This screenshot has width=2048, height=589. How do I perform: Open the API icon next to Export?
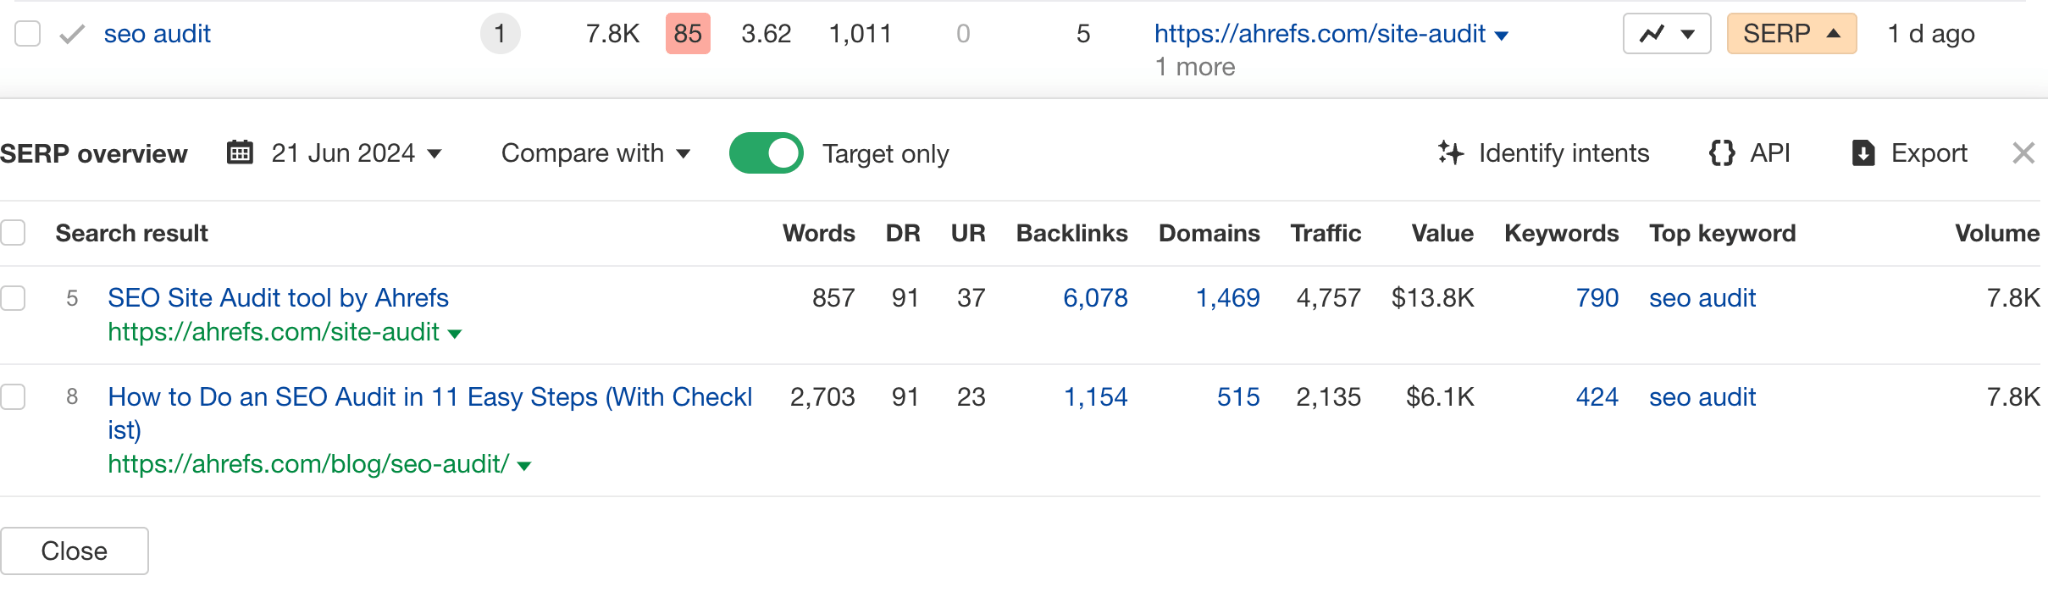coord(1721,153)
